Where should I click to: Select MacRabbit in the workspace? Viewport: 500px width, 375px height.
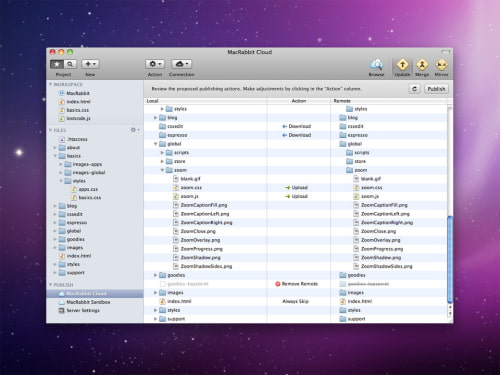tap(78, 93)
